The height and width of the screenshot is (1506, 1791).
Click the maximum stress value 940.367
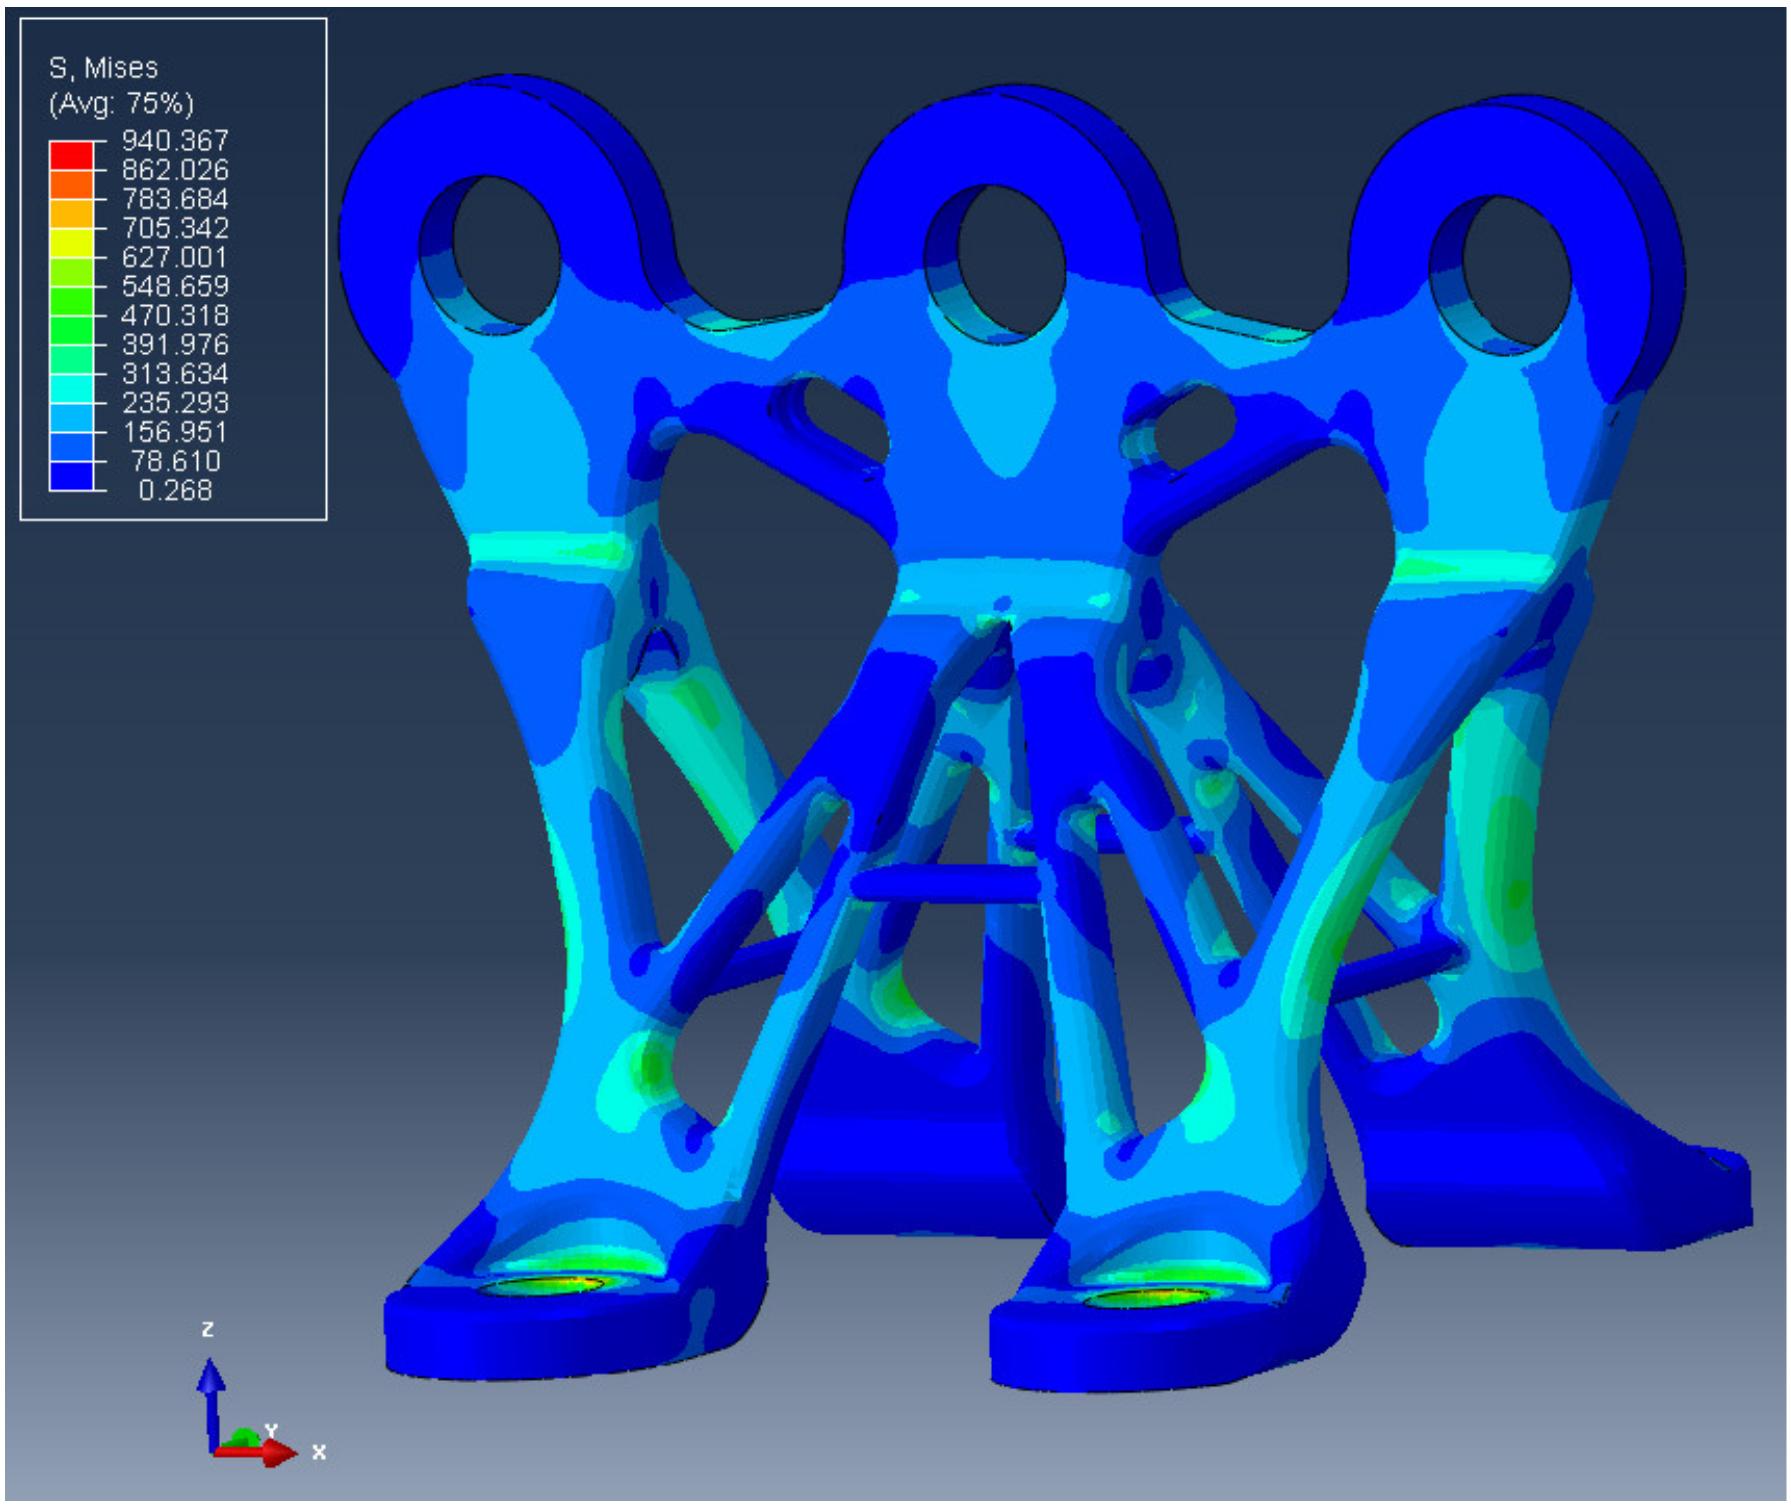click(x=175, y=140)
